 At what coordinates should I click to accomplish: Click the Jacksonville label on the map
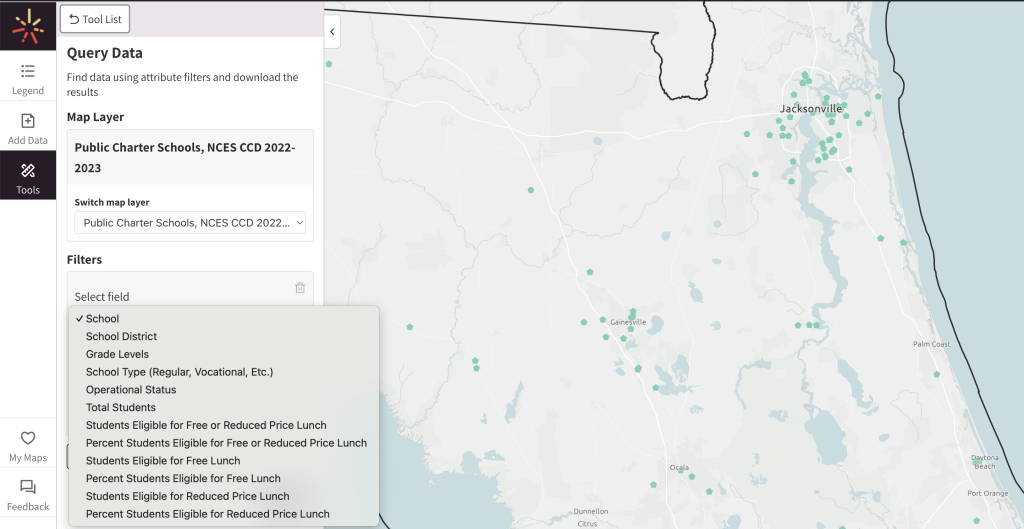coord(811,108)
